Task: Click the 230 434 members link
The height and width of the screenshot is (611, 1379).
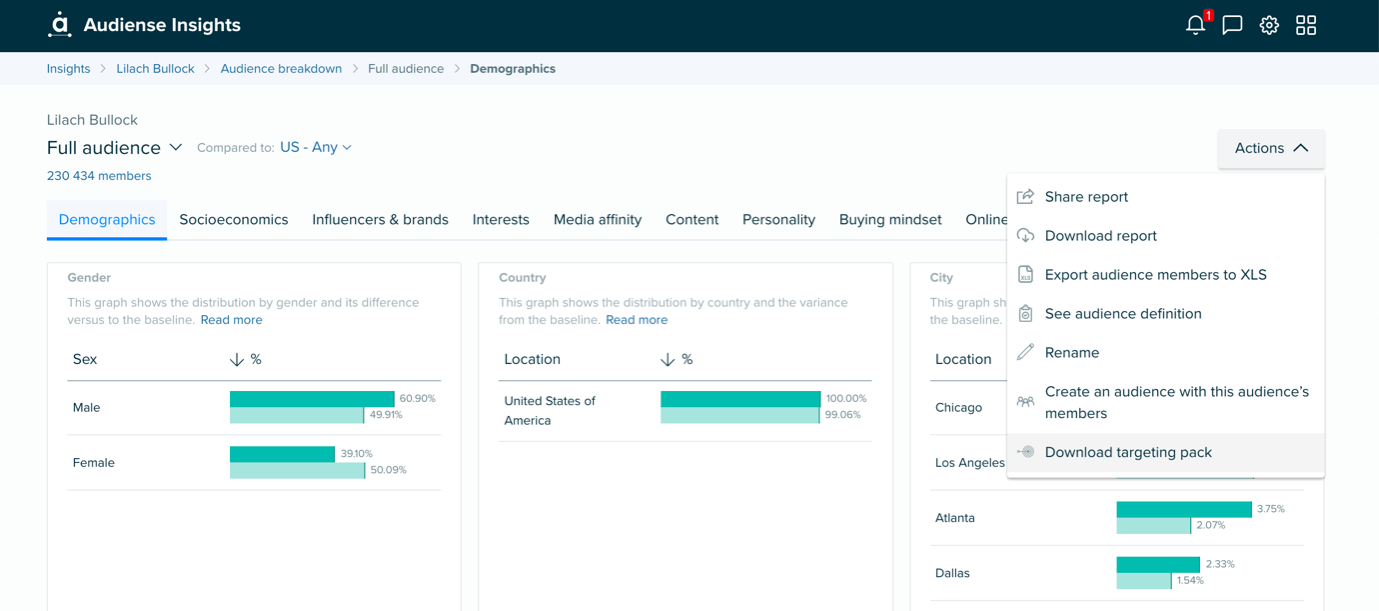Action: [99, 176]
